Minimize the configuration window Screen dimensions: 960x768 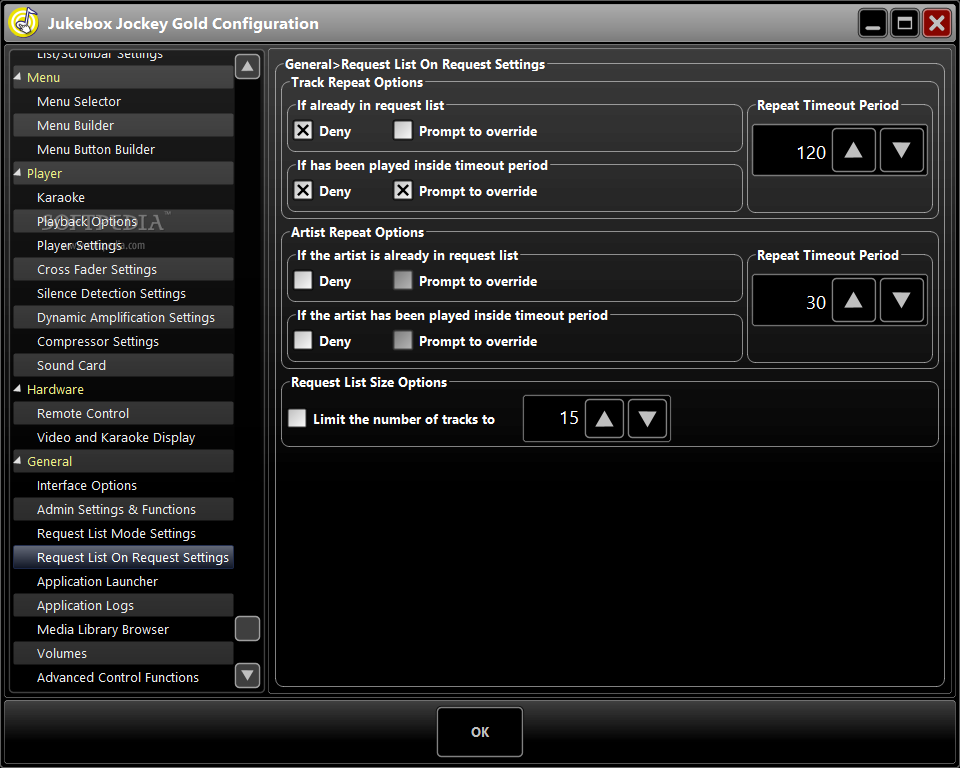tap(872, 23)
